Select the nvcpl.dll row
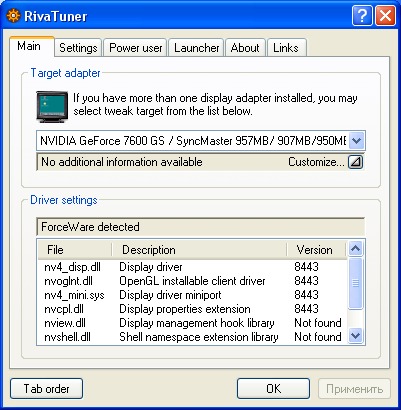The image size is (401, 410). 192,309
